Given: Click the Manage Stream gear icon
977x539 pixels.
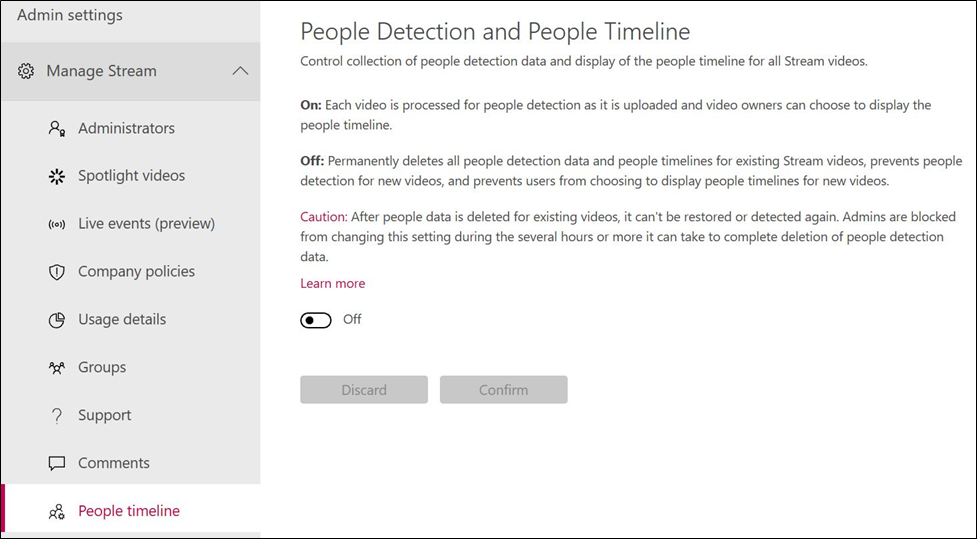Looking at the screenshot, I should tap(26, 71).
